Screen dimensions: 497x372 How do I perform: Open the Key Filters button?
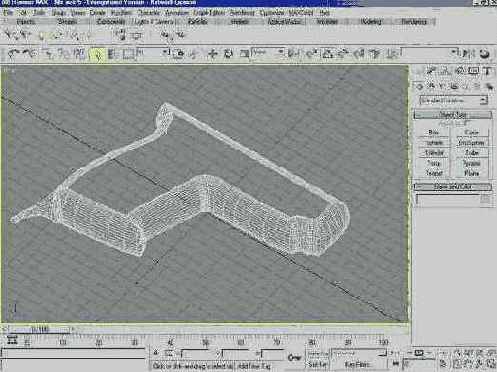[359, 364]
